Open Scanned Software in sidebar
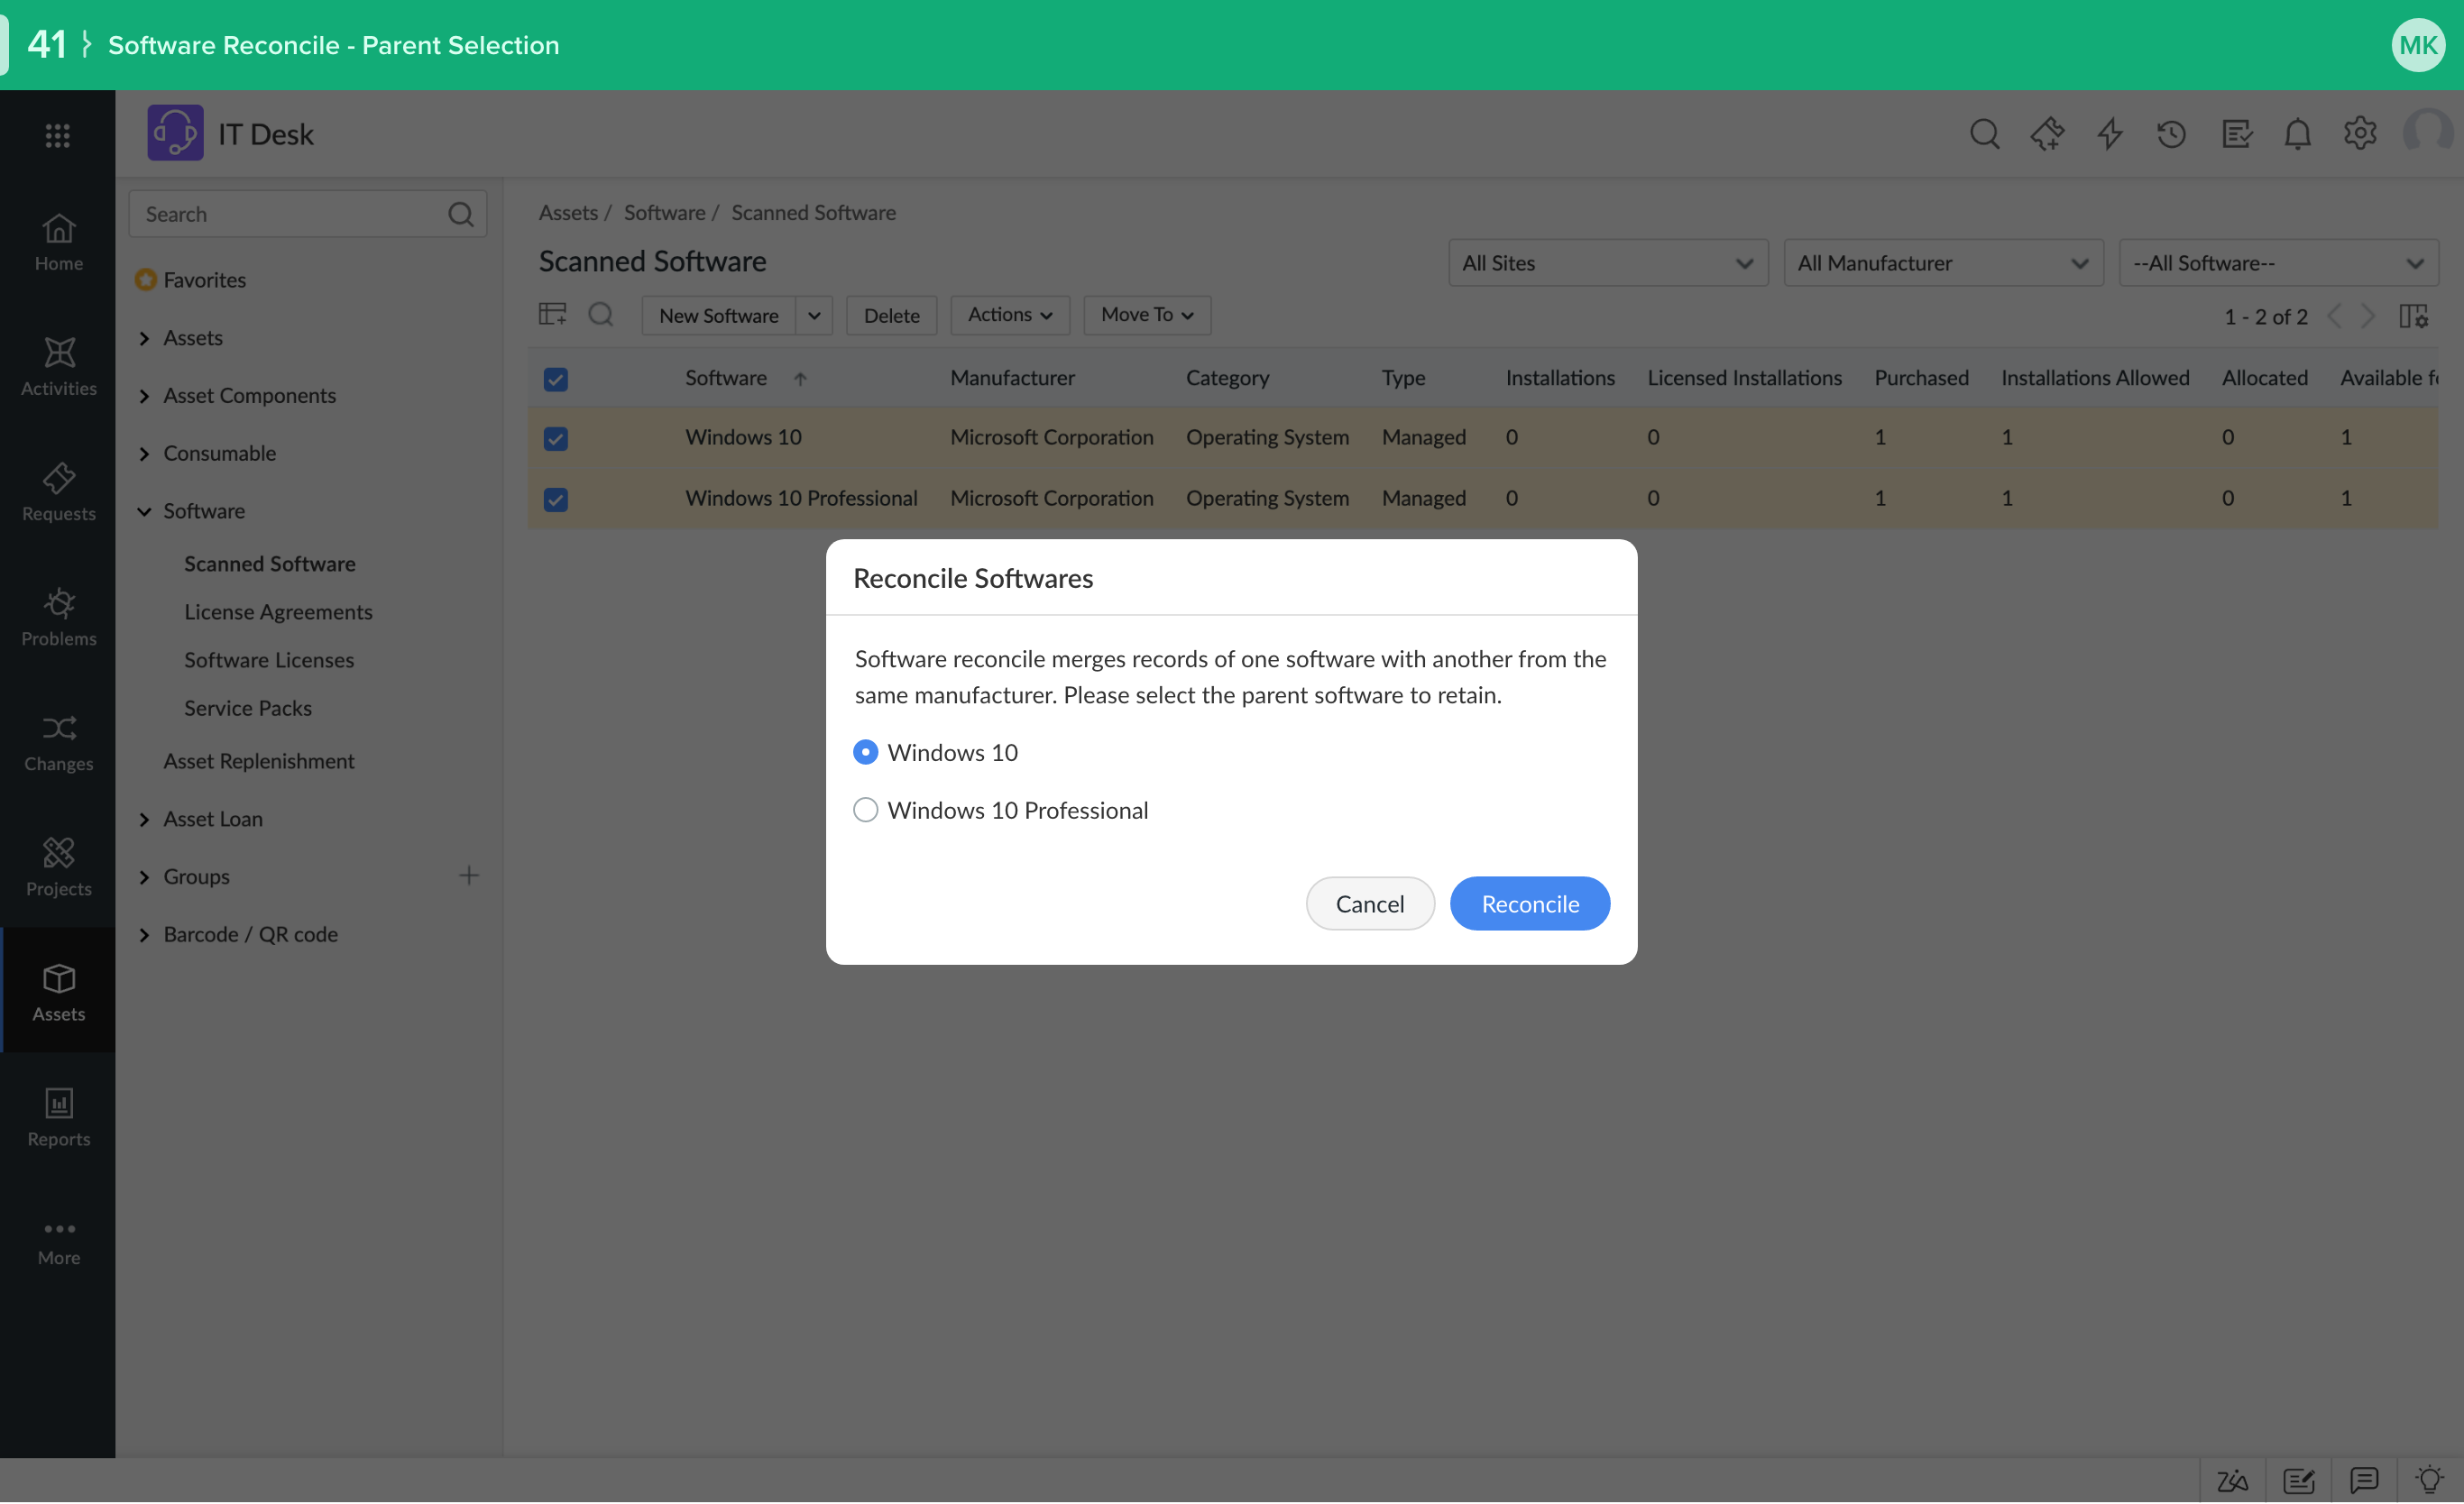This screenshot has height=1504, width=2464. (x=270, y=564)
